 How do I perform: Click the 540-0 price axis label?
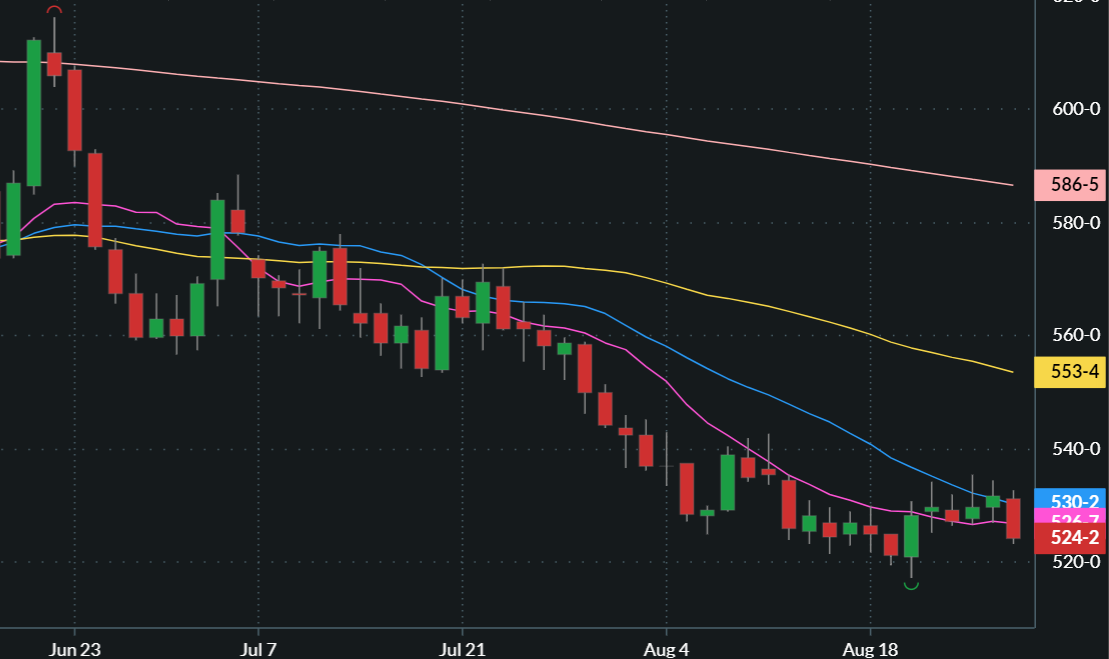point(1076,449)
